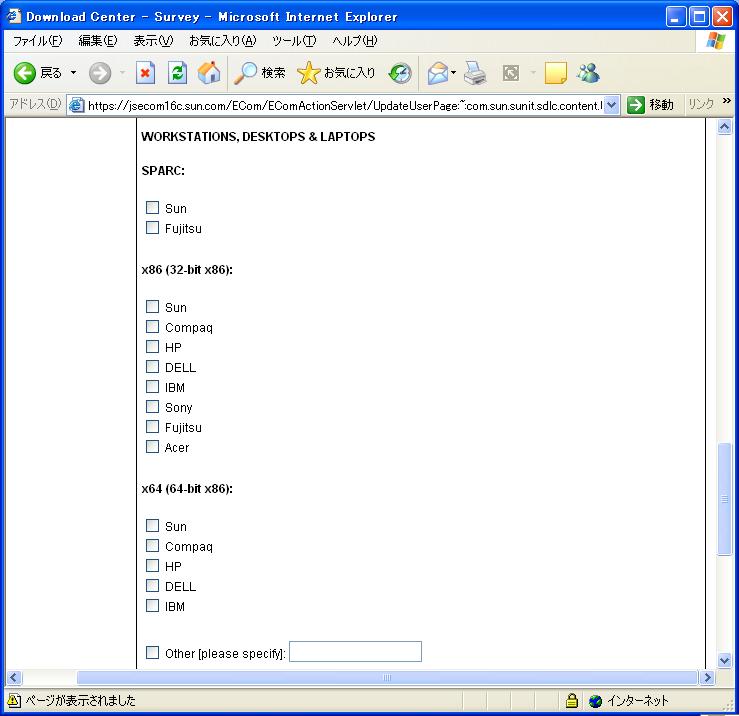
Task: Expand the Links (リンク) toolbar chevron
Action: pyautogui.click(x=726, y=101)
